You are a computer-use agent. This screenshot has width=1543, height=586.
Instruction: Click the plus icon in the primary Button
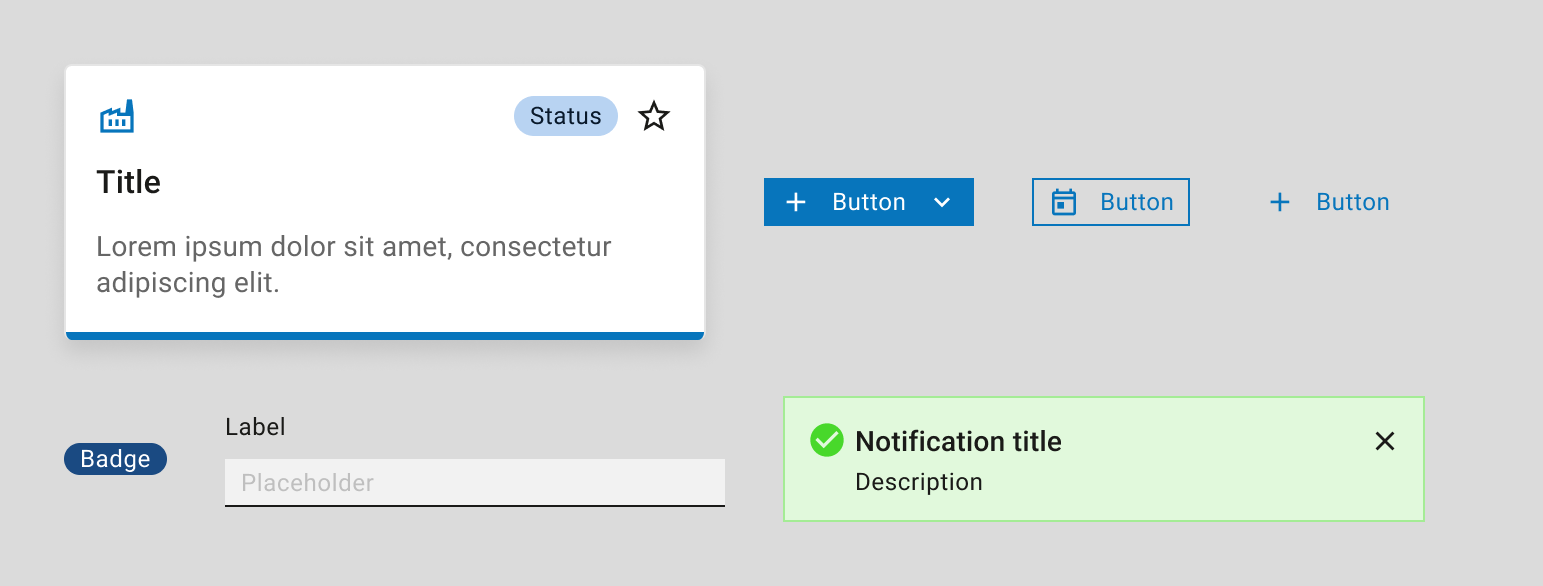(796, 202)
